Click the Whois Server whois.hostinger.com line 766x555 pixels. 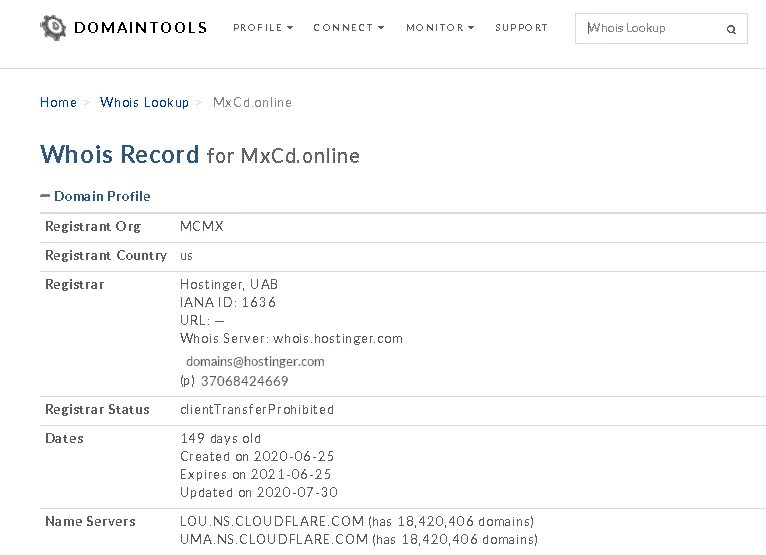(x=291, y=339)
